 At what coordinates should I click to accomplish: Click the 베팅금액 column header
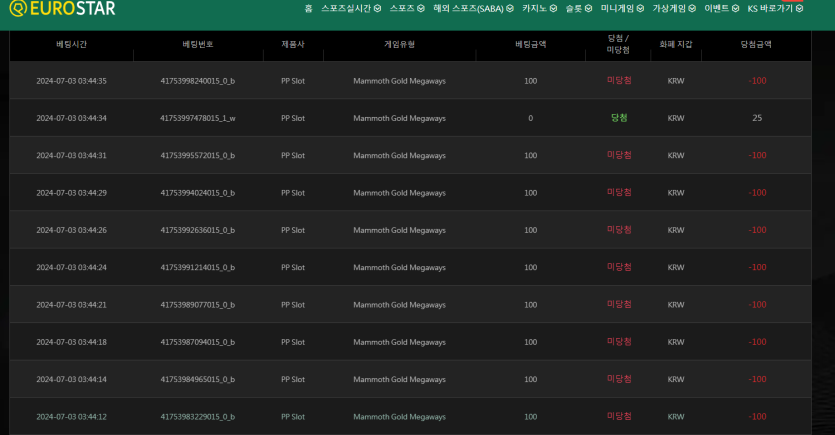coord(530,44)
